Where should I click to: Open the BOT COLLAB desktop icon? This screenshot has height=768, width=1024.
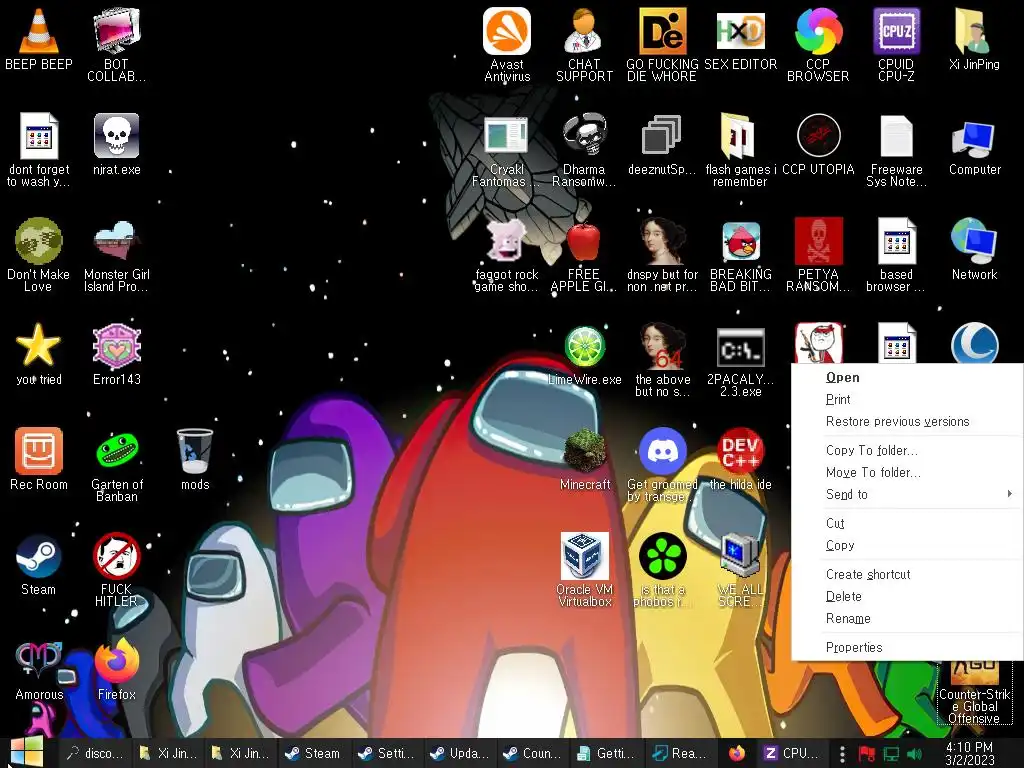(116, 31)
